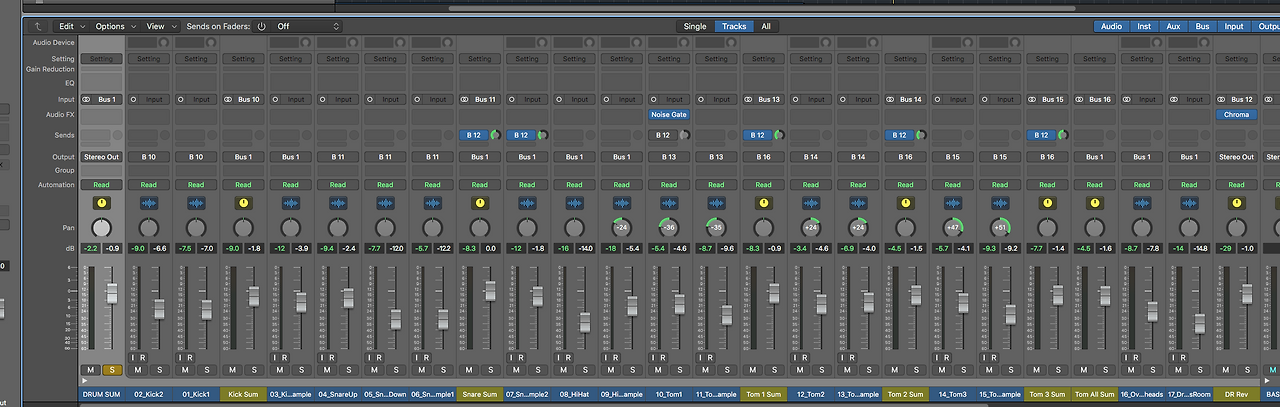1280x407 pixels.
Task: Click the pan knob on 09_Hi...ample strip
Action: coord(622,227)
